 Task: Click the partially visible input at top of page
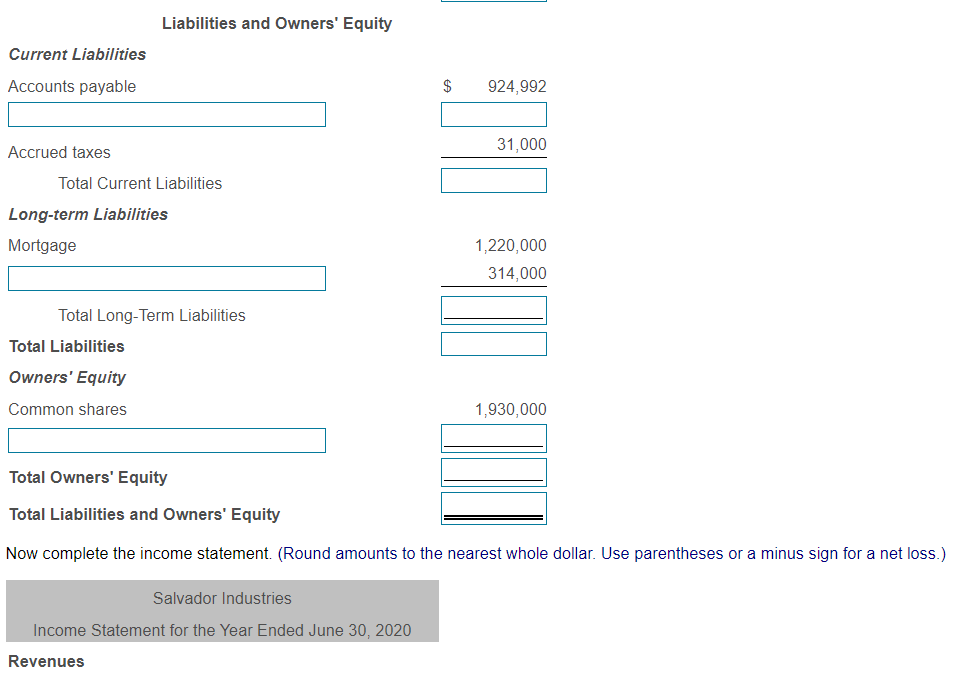tap(493, 2)
